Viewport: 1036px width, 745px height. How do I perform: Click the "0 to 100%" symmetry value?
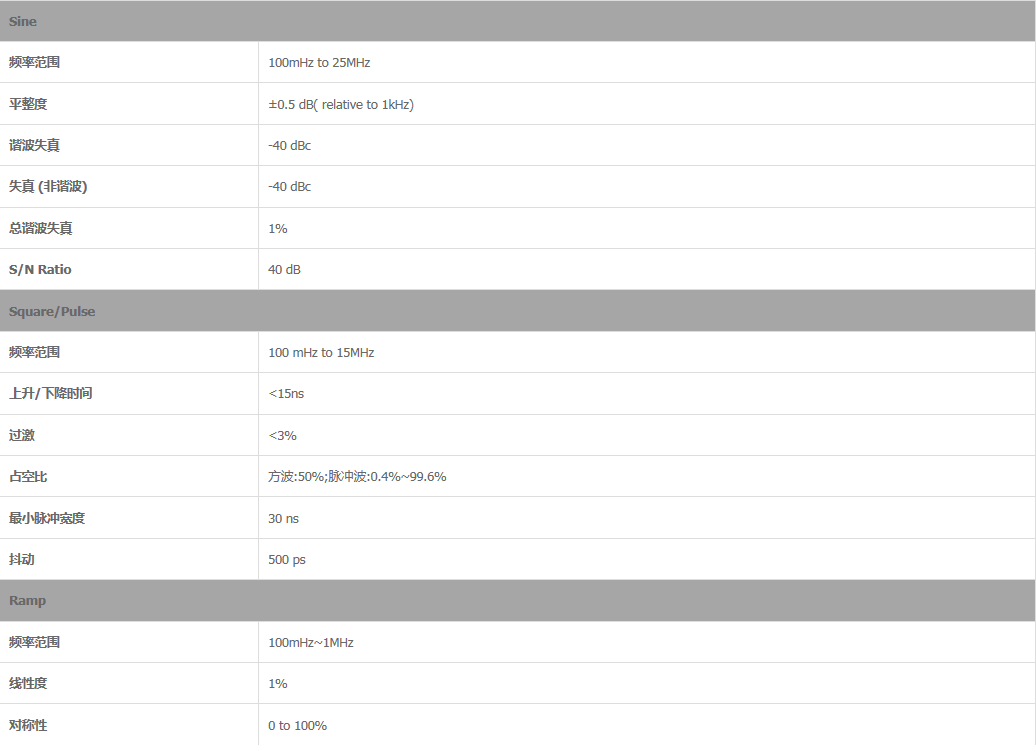pos(297,726)
